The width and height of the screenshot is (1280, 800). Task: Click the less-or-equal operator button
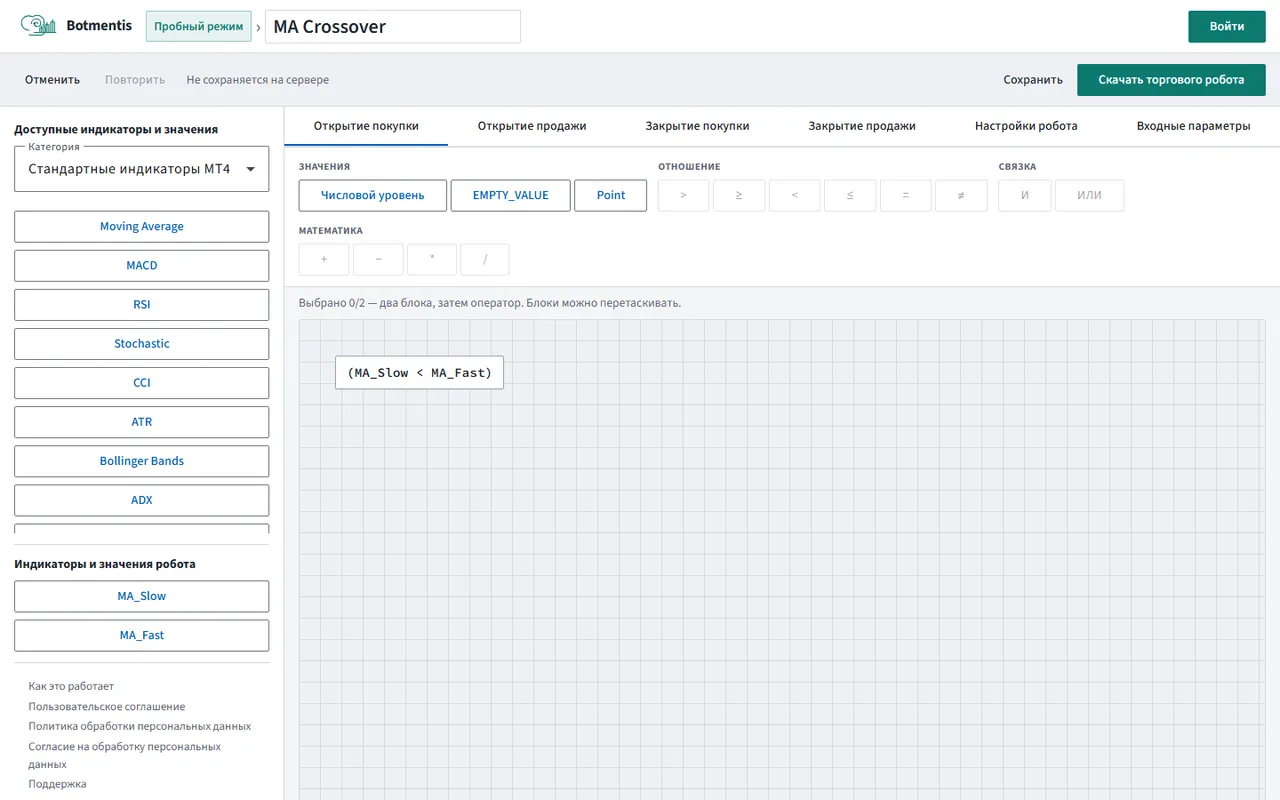coord(850,195)
